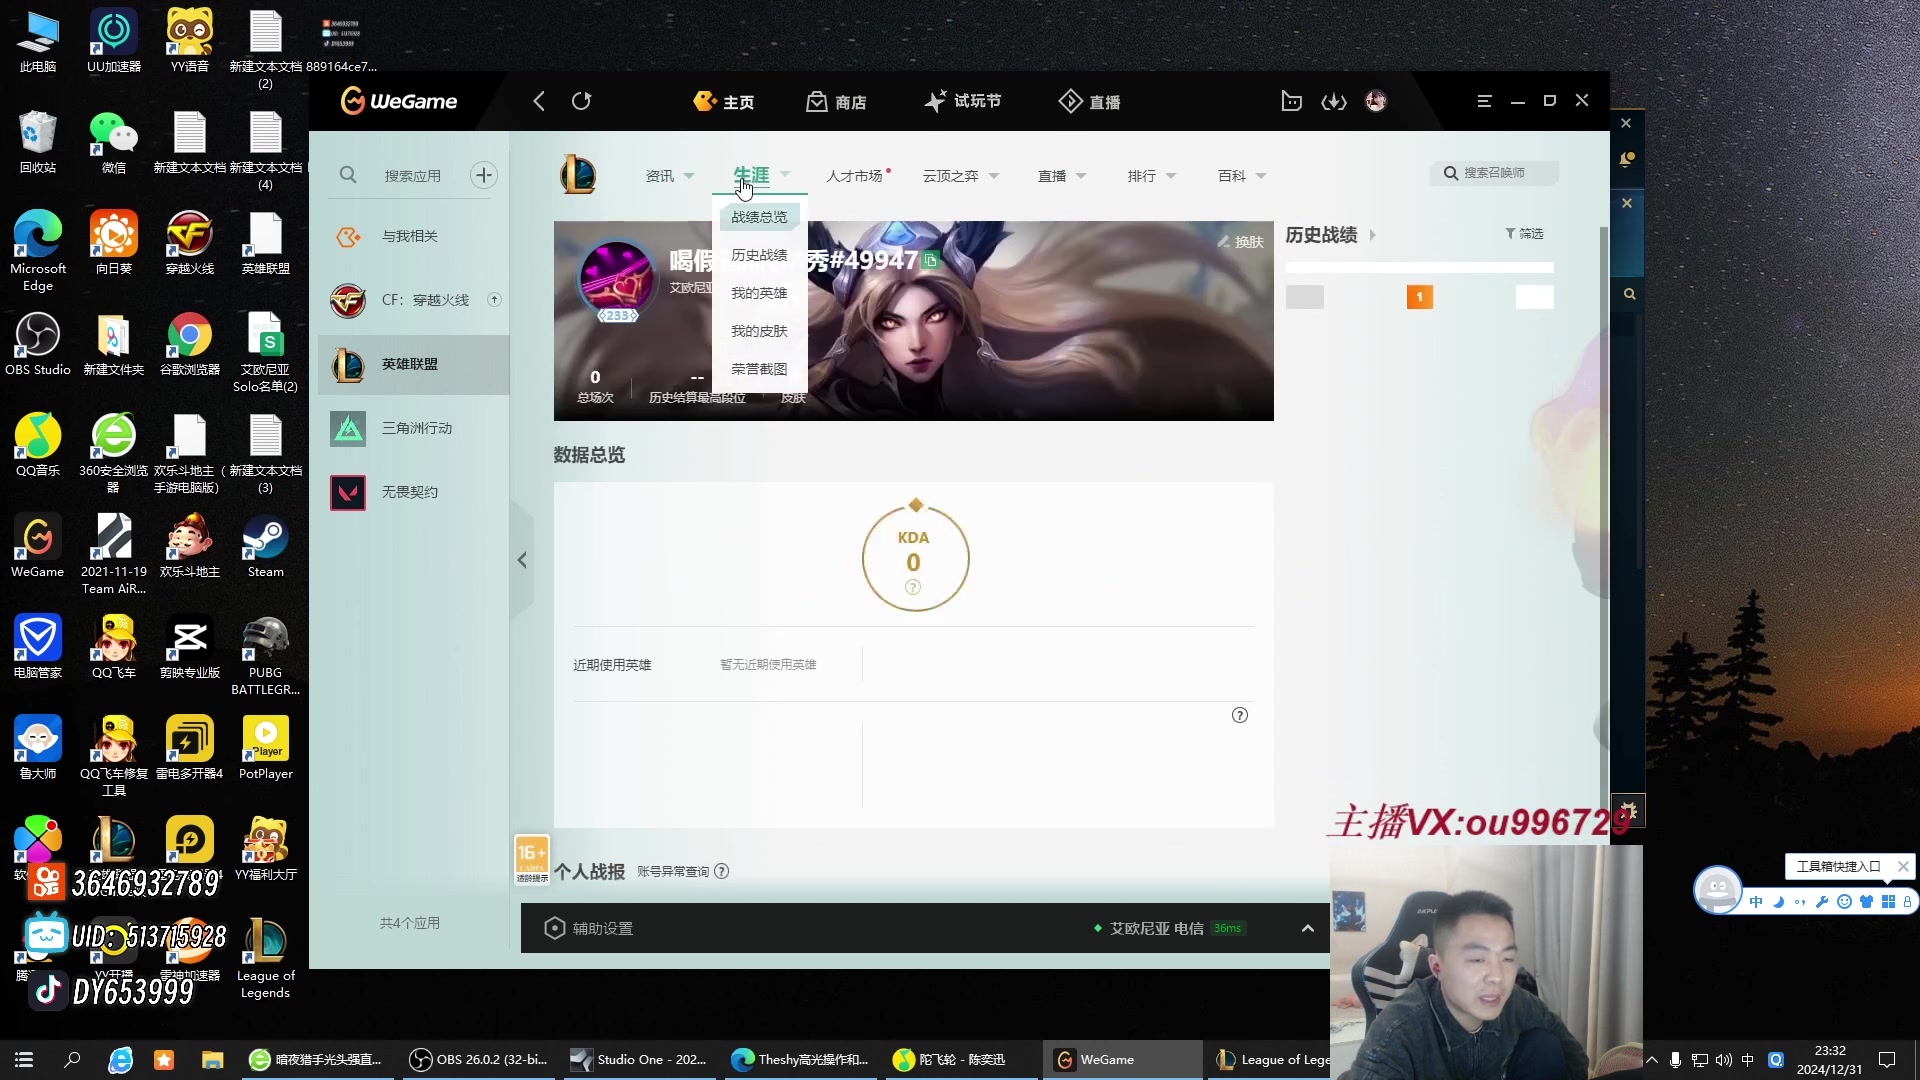This screenshot has width=1920, height=1080.
Task: Open 谷歌浏览器 Chrome shortcut
Action: [189, 345]
